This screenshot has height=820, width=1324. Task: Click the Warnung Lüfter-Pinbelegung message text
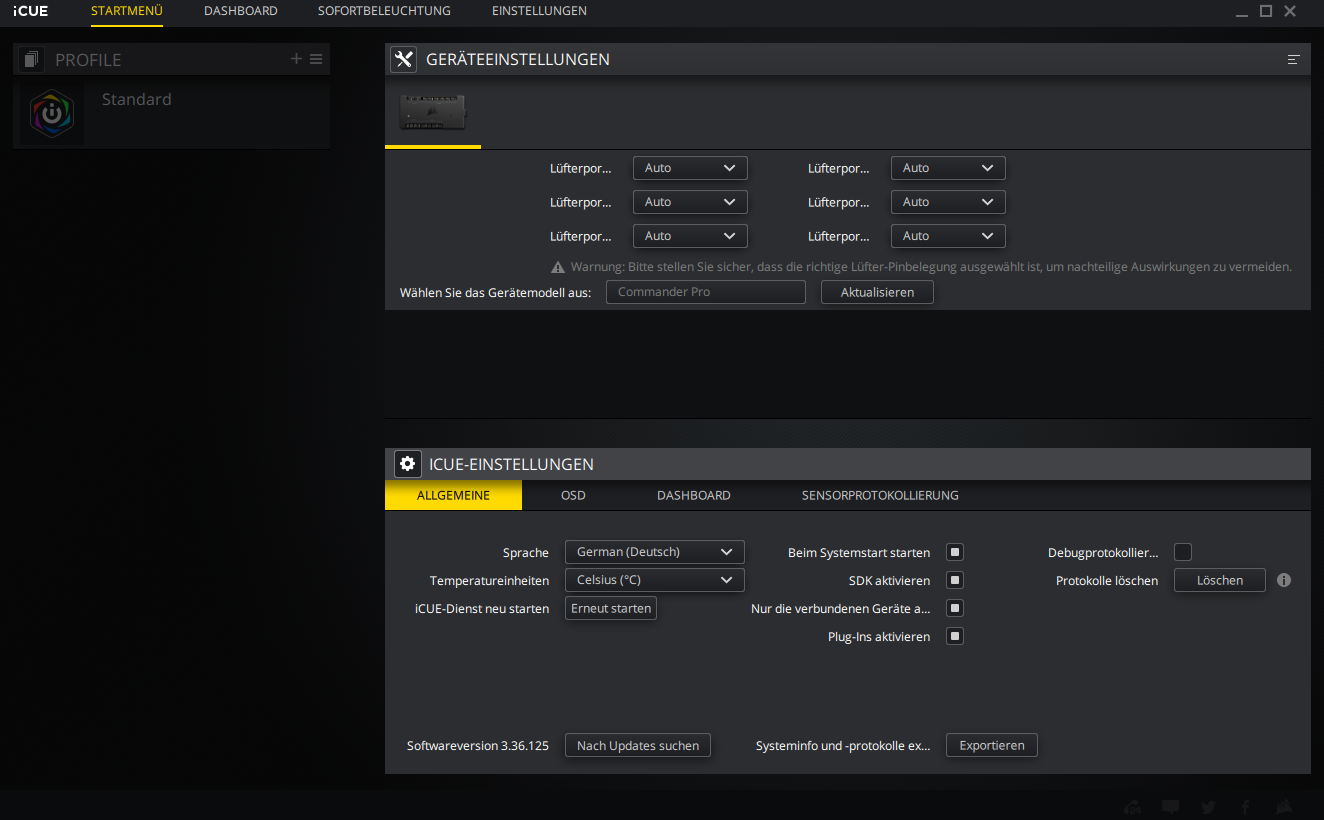pos(931,267)
